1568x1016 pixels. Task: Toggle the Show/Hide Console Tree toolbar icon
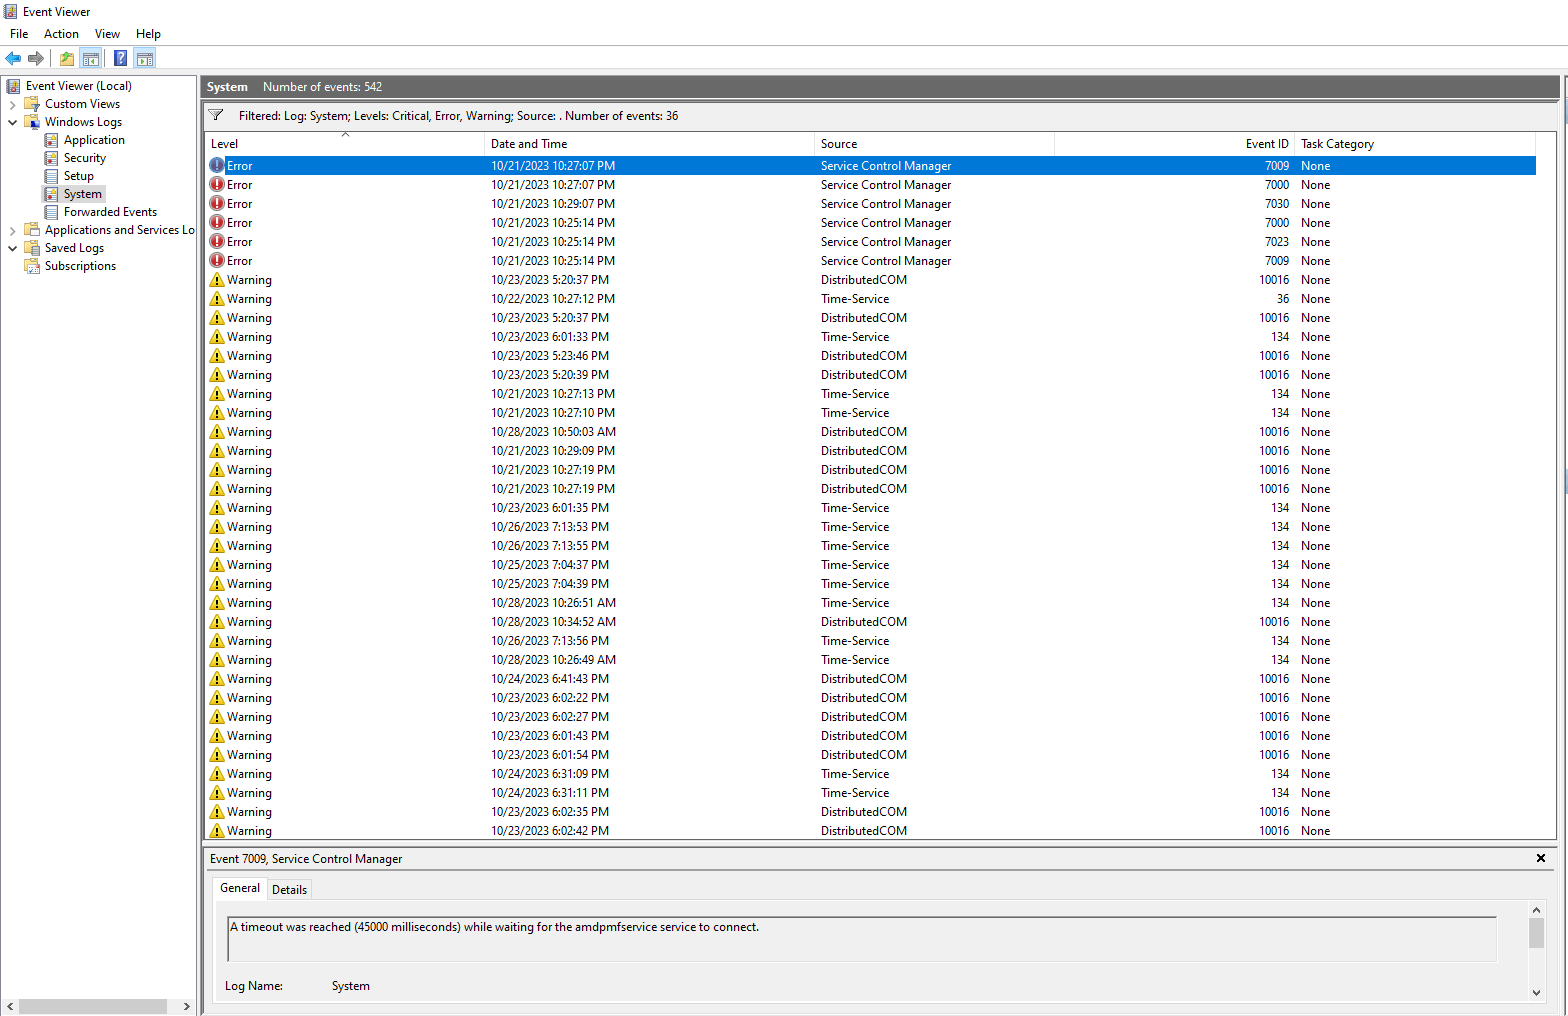click(91, 58)
